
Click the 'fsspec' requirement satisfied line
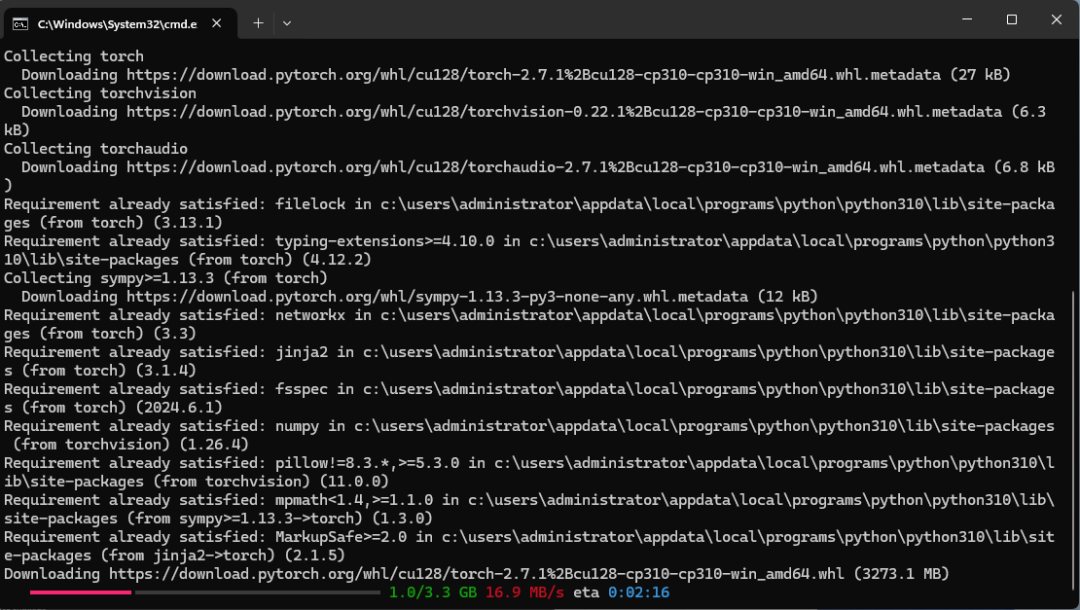(x=529, y=398)
